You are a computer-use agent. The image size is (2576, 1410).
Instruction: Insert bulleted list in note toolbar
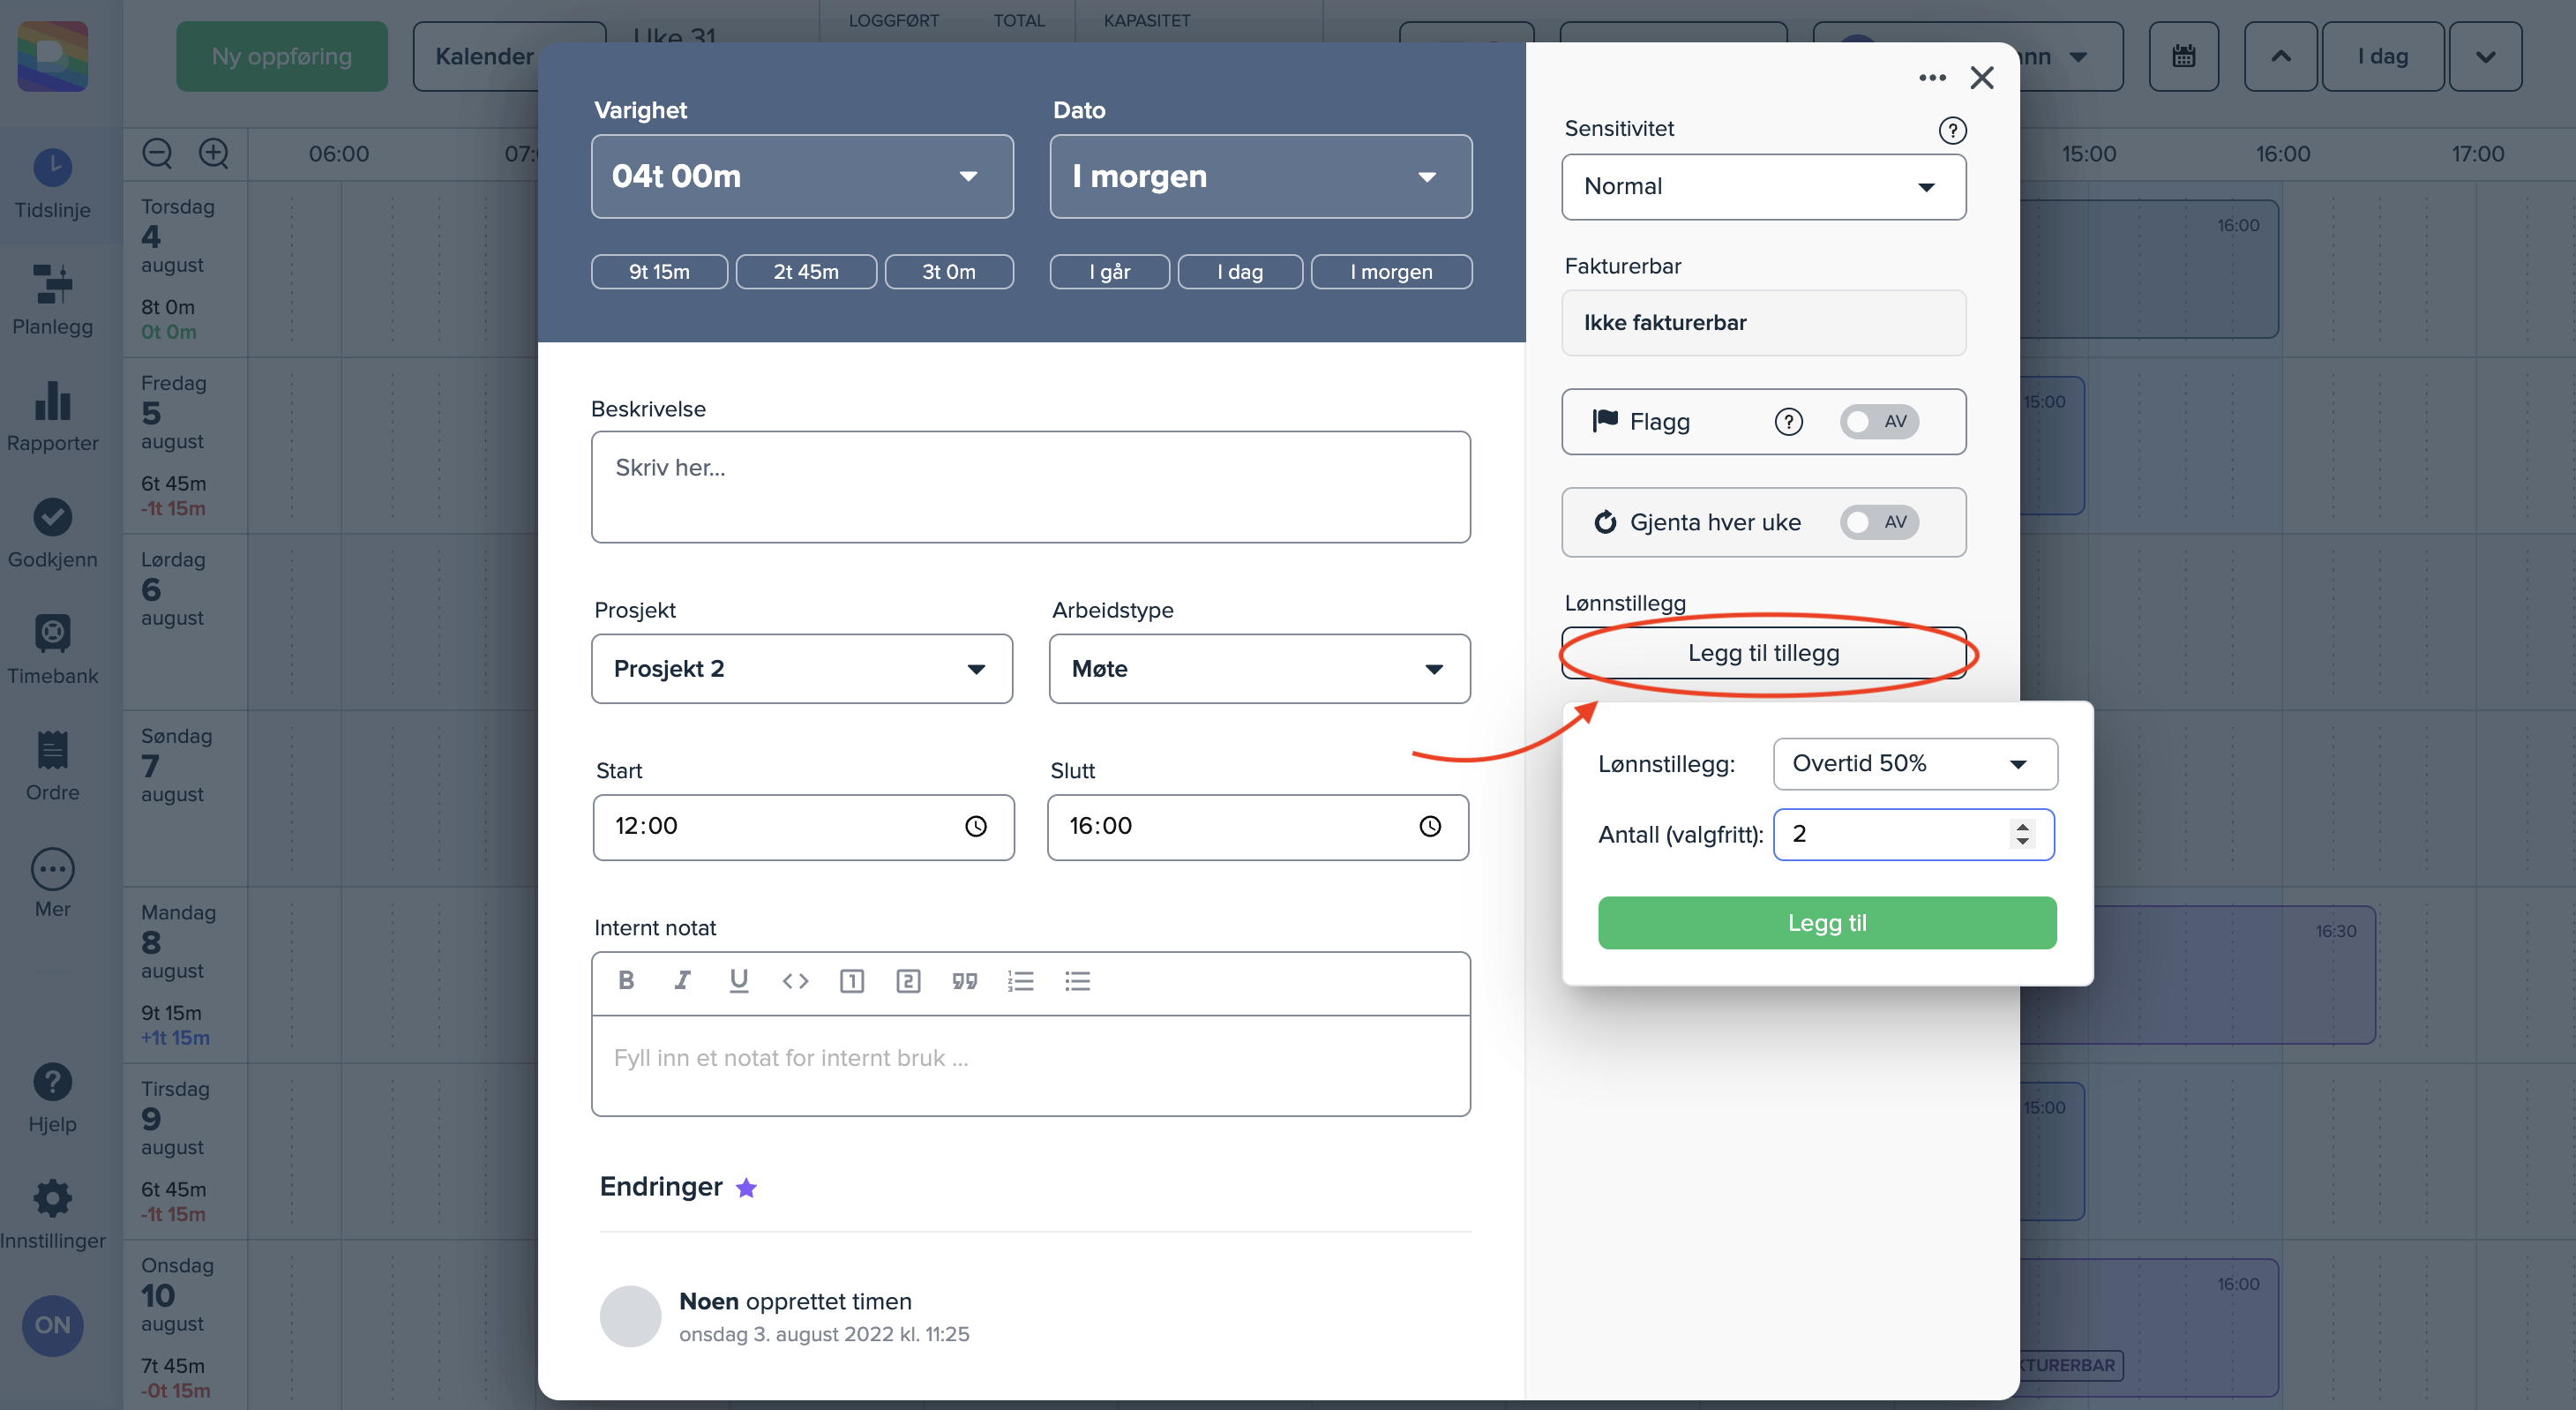[1077, 981]
